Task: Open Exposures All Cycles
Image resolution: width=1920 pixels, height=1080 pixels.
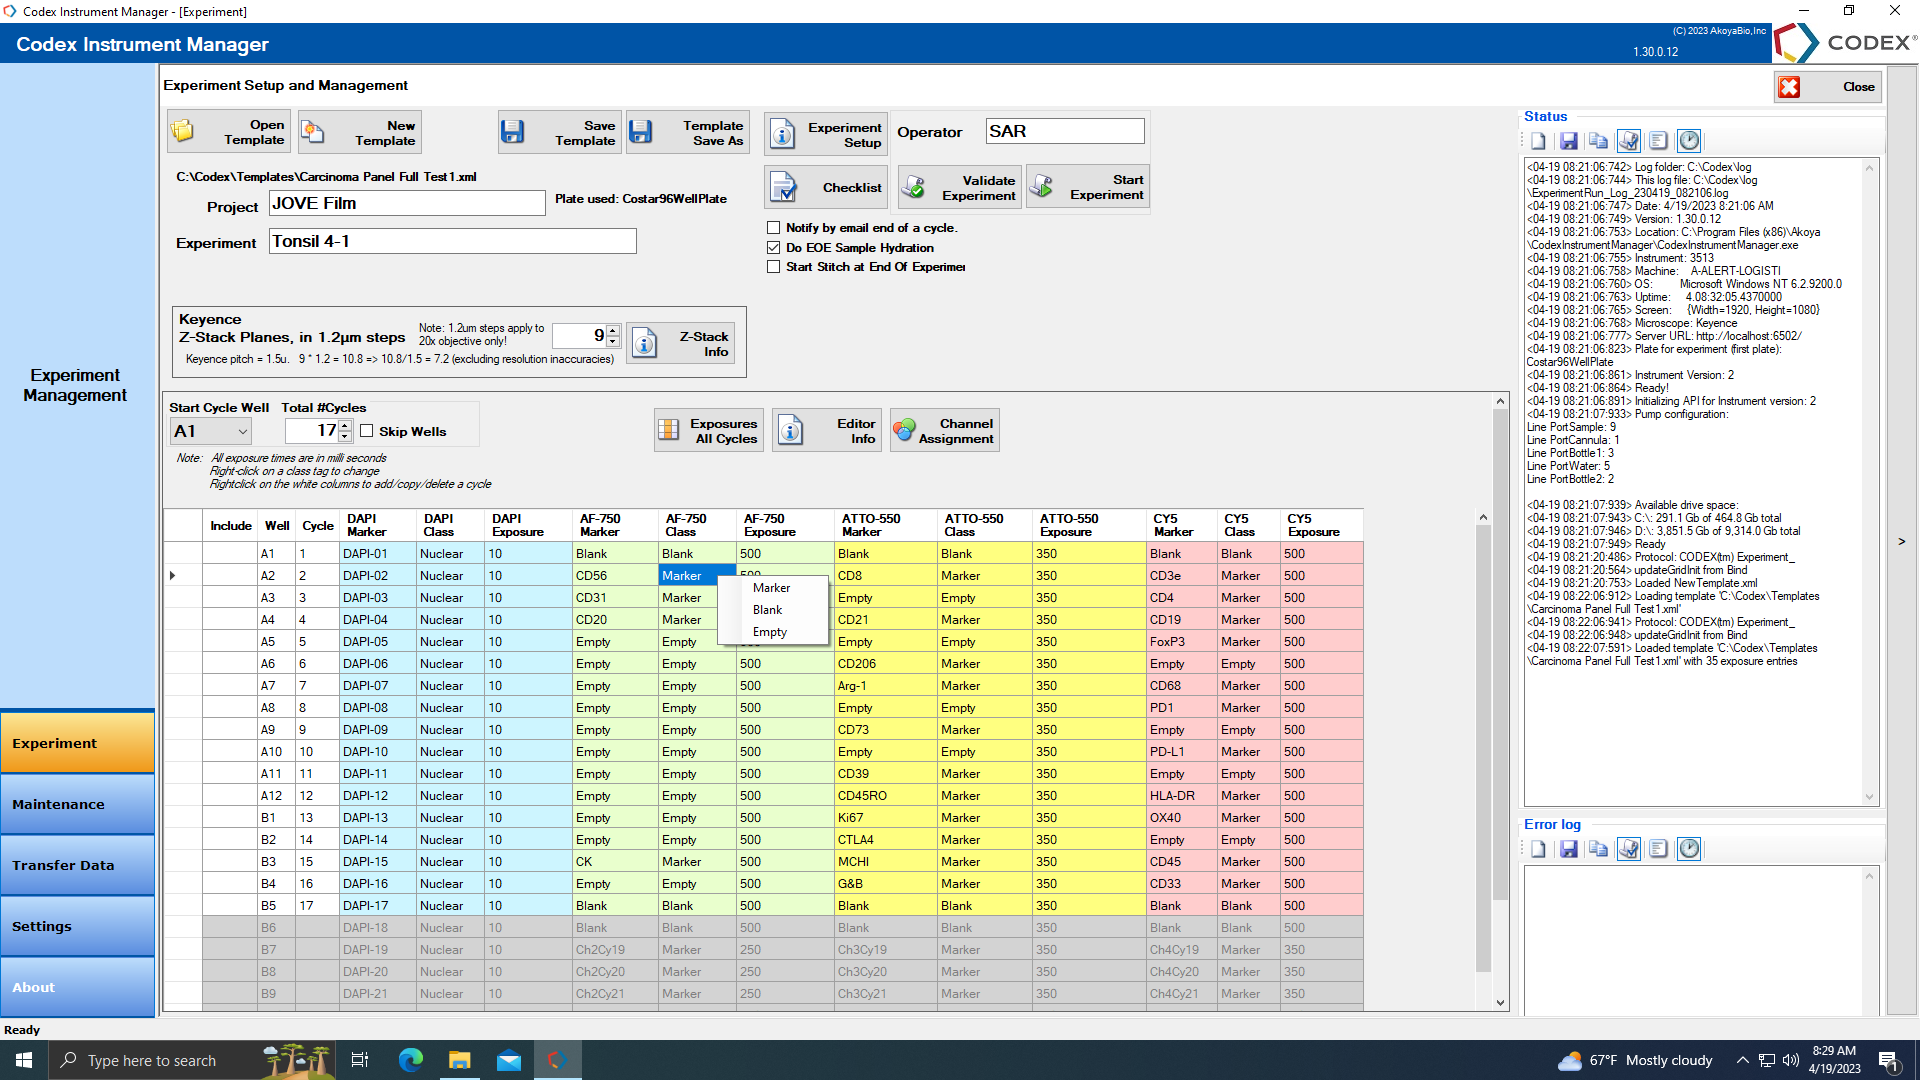Action: 709,431
